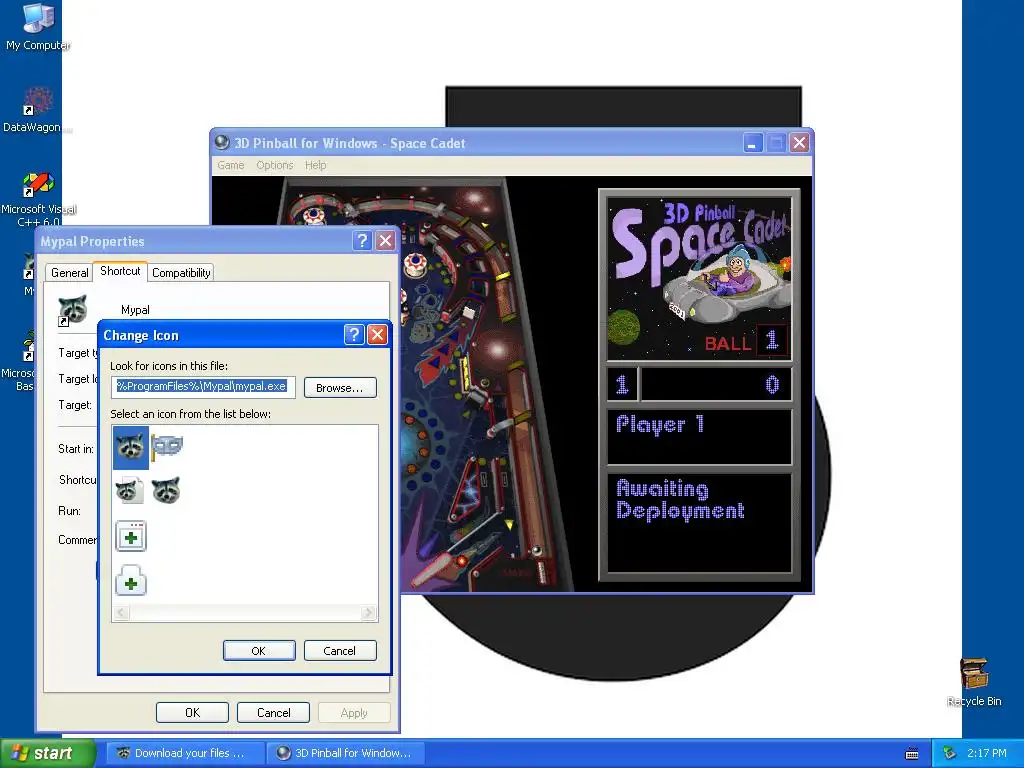Click the 'Player 1' text in Pinball
The height and width of the screenshot is (768, 1024).
click(x=660, y=424)
